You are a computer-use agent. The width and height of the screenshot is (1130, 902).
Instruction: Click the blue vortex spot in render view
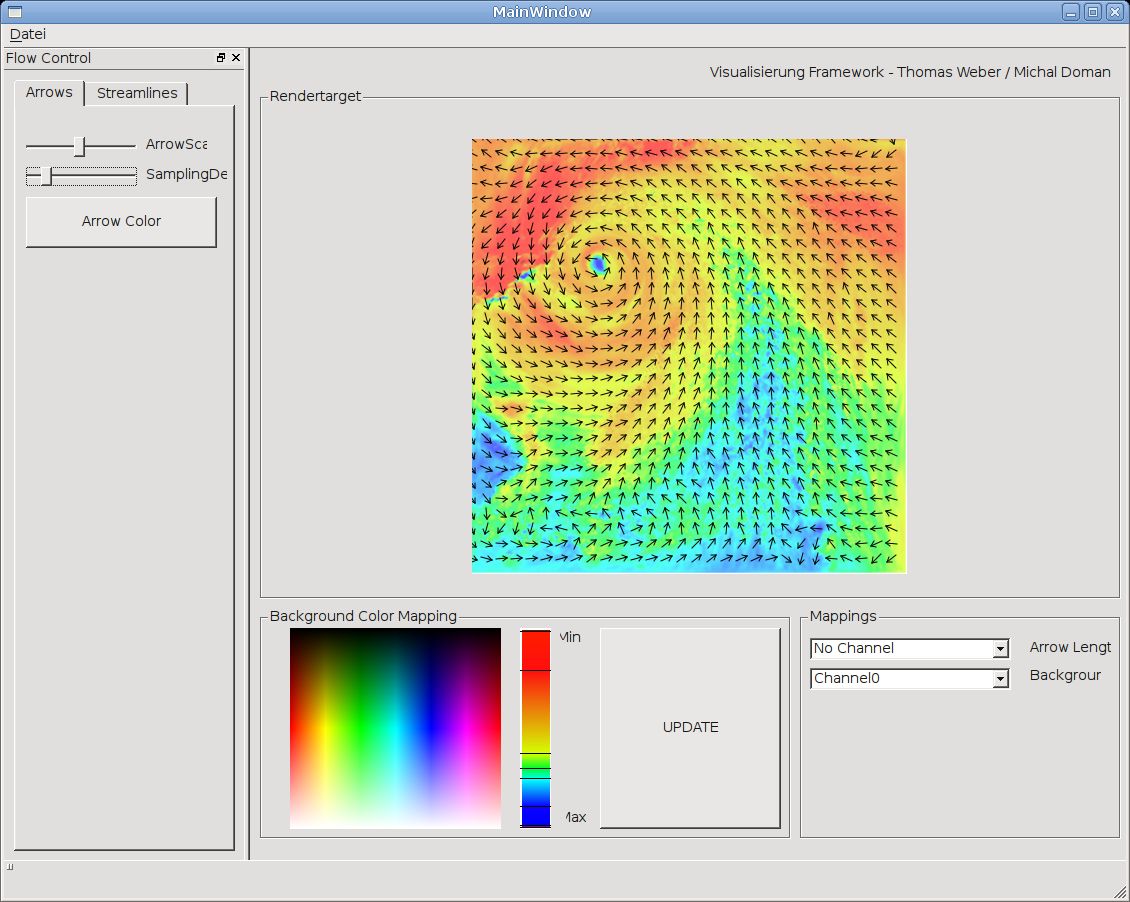coord(598,264)
